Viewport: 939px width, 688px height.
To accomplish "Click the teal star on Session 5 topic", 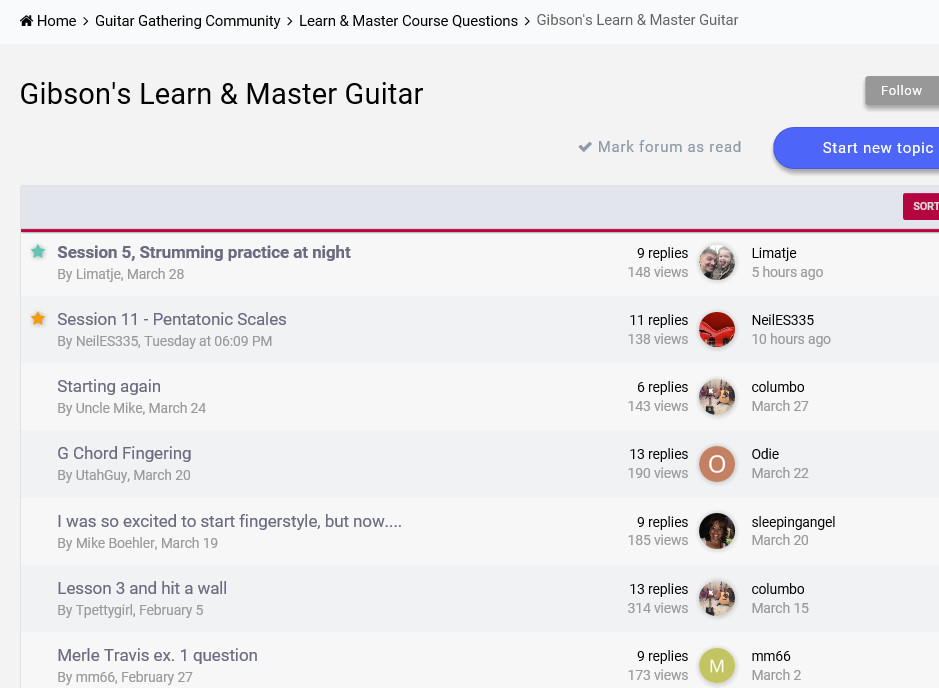I will 38,251.
